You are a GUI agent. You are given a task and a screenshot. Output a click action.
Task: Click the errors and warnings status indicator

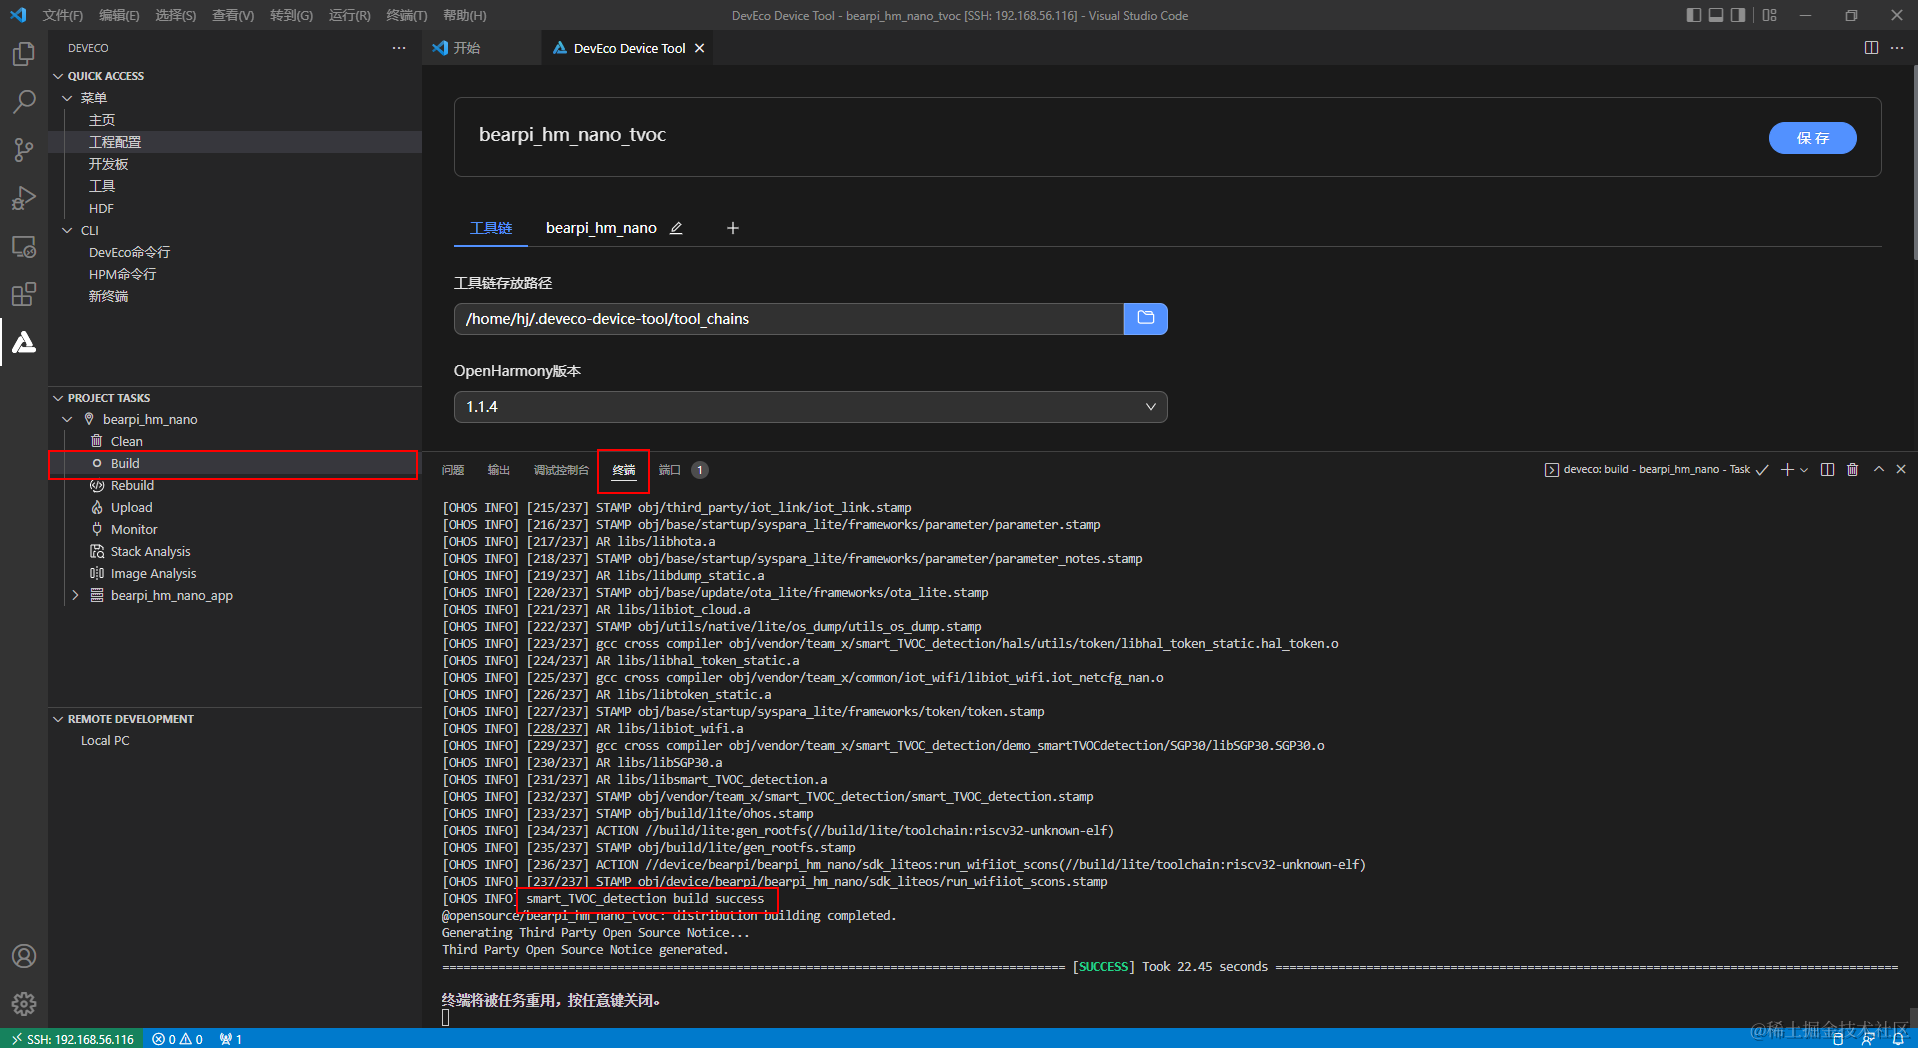[178, 1039]
